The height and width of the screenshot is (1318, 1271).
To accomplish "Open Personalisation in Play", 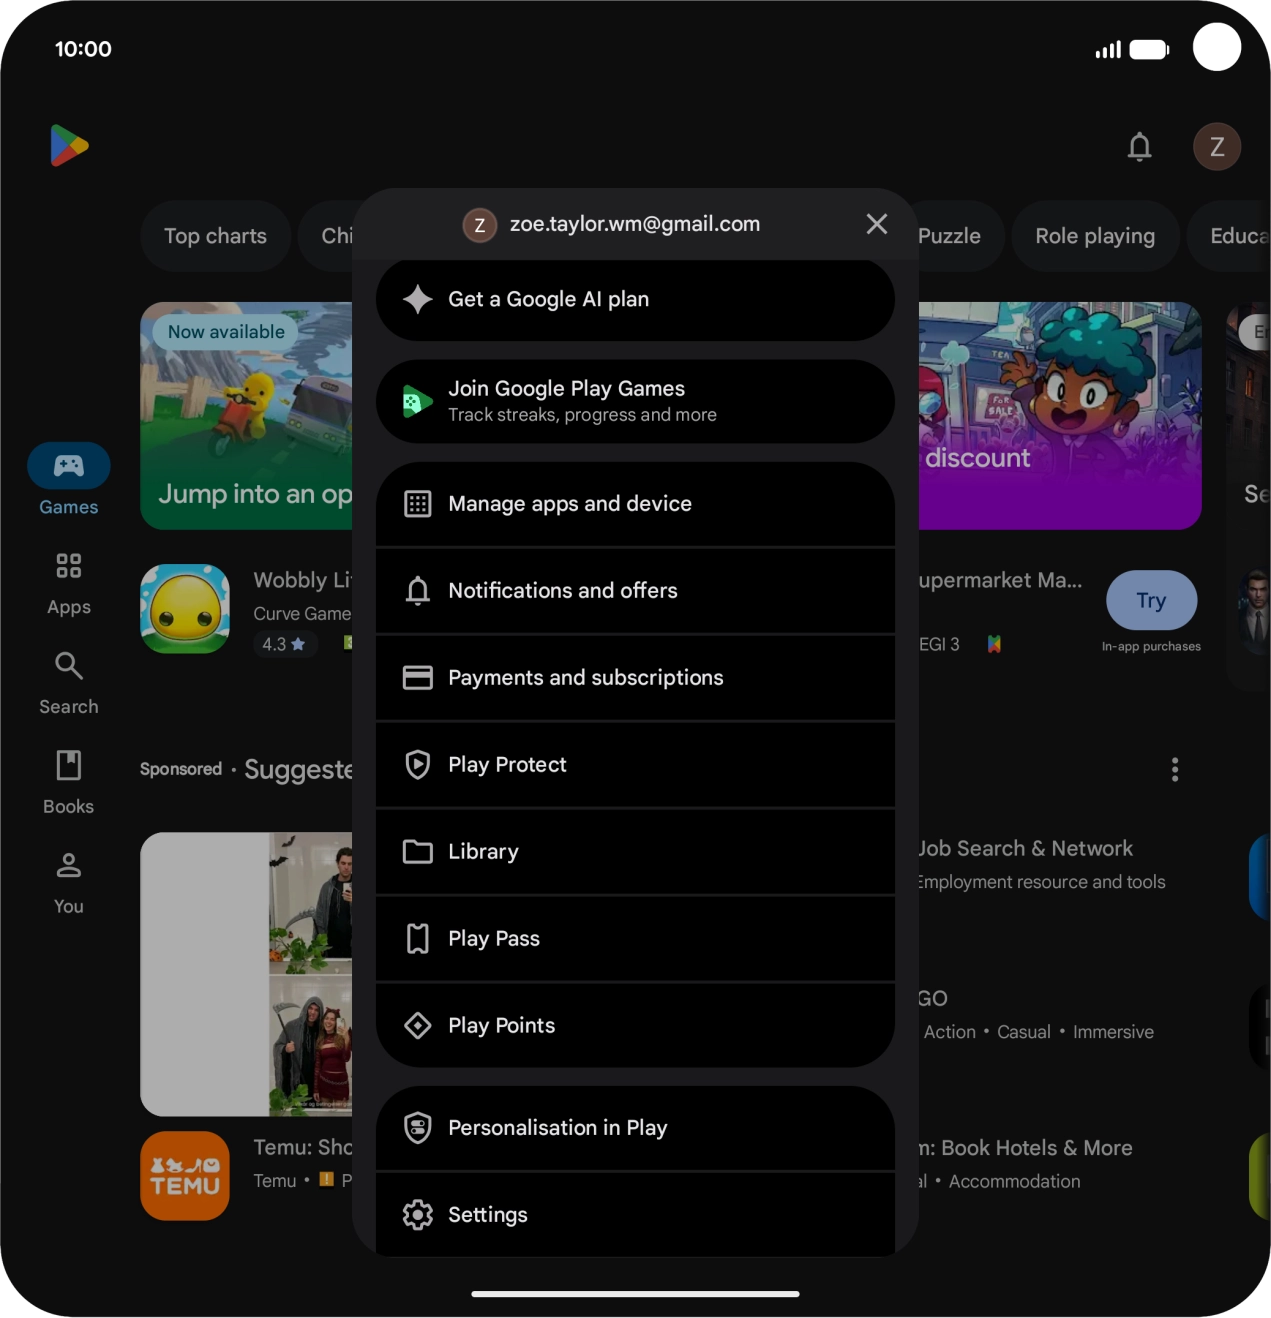I will [x=635, y=1128].
